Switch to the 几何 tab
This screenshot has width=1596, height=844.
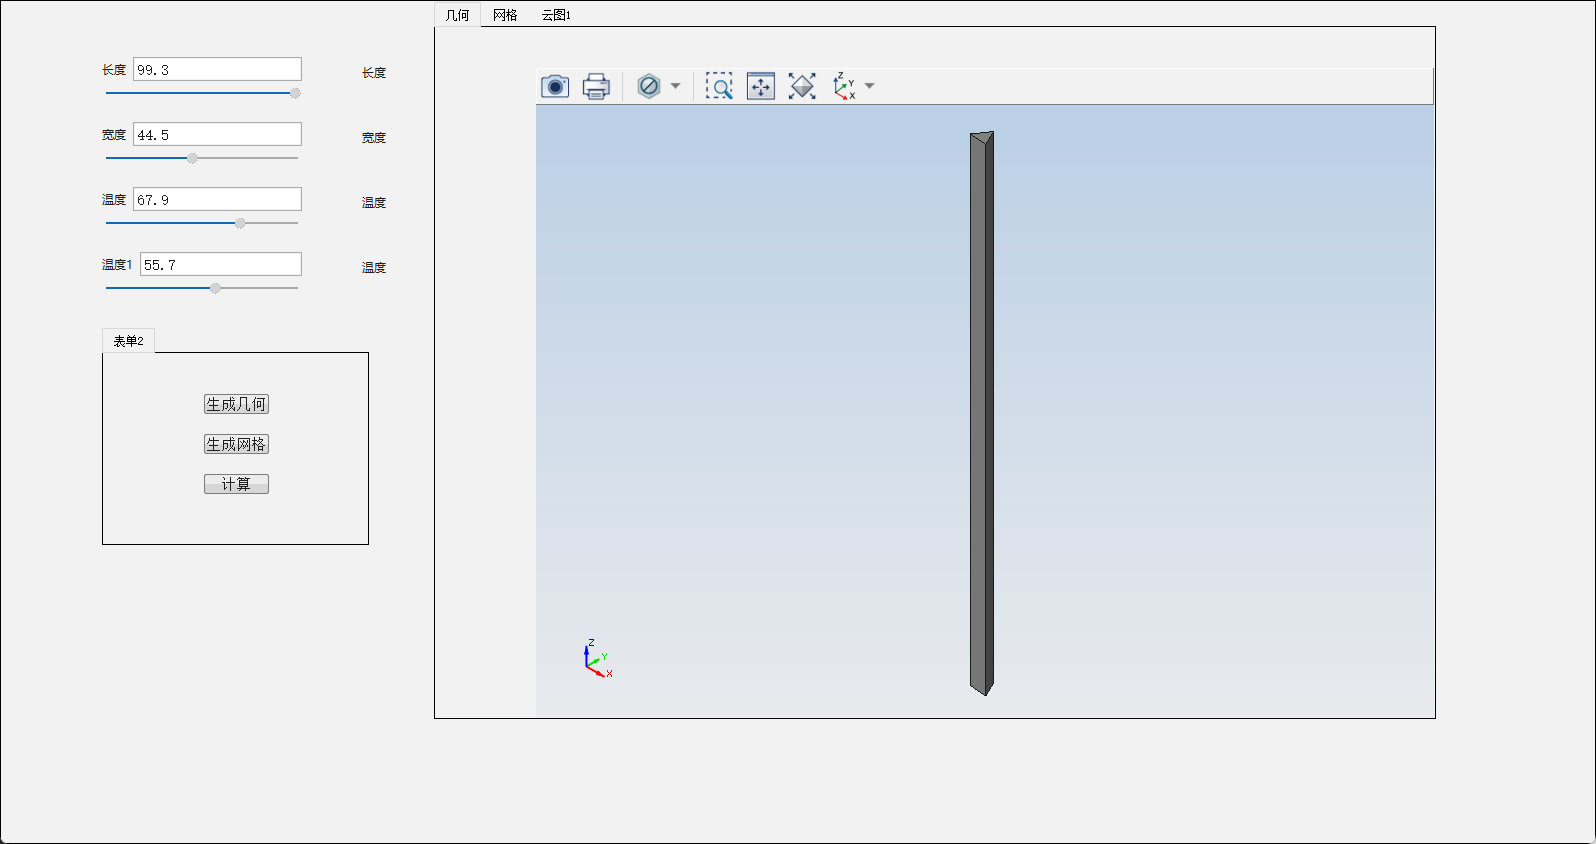[458, 15]
